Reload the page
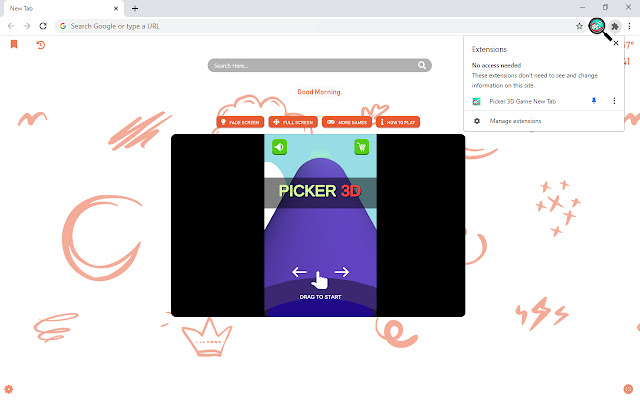640x400 pixels. tap(43, 26)
